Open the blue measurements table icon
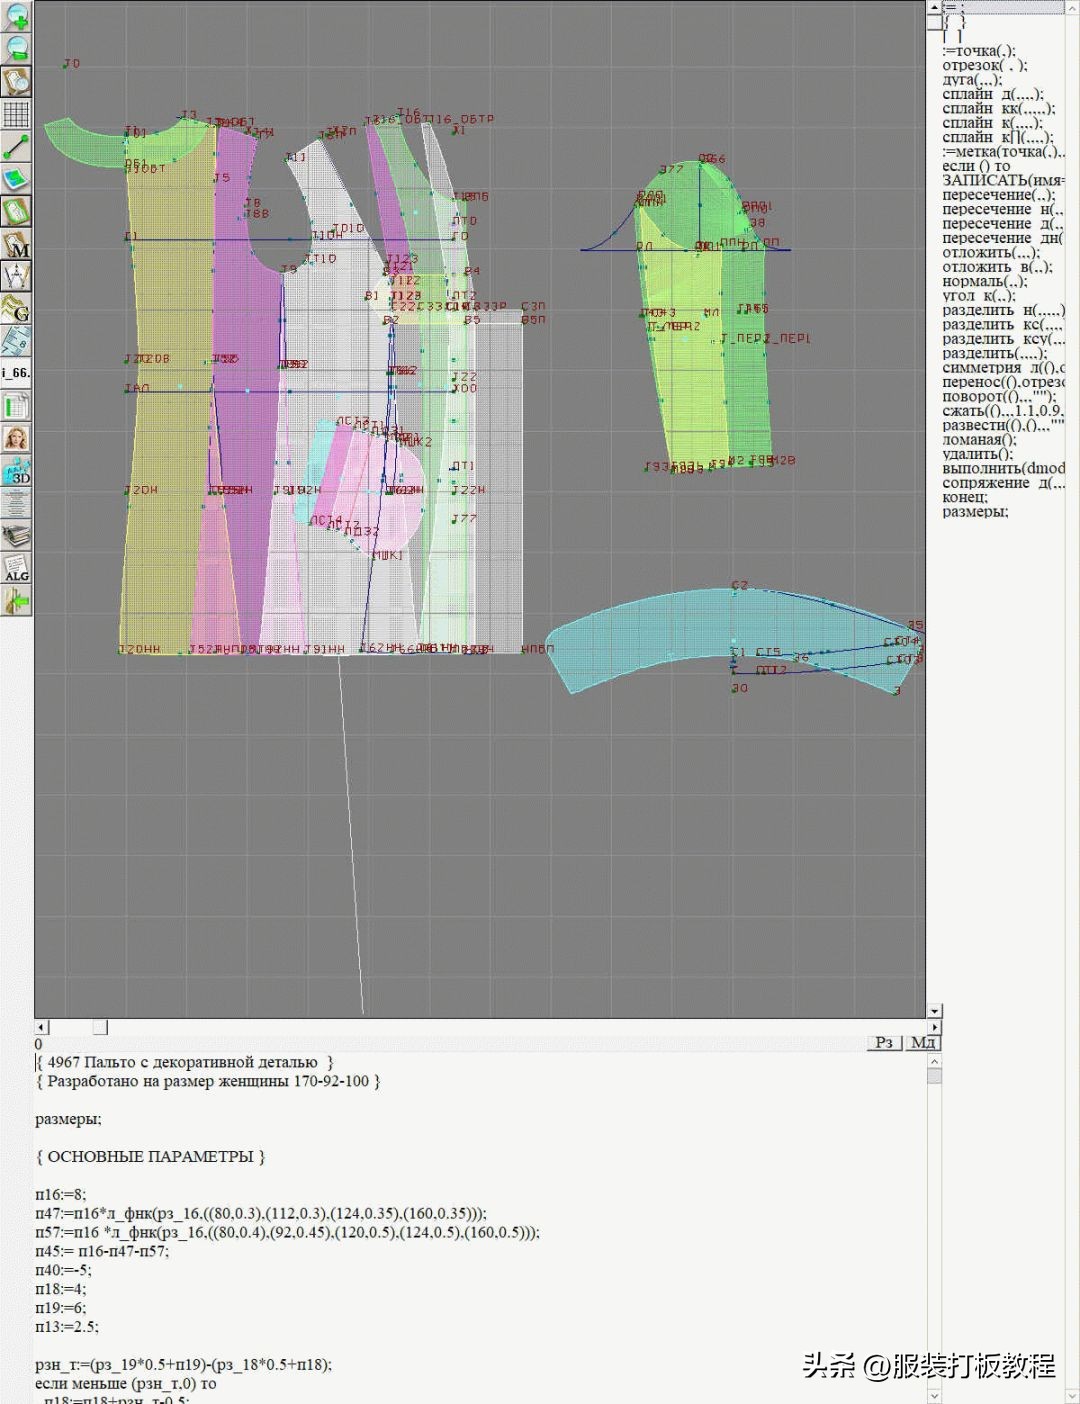The width and height of the screenshot is (1080, 1404). coord(16,341)
